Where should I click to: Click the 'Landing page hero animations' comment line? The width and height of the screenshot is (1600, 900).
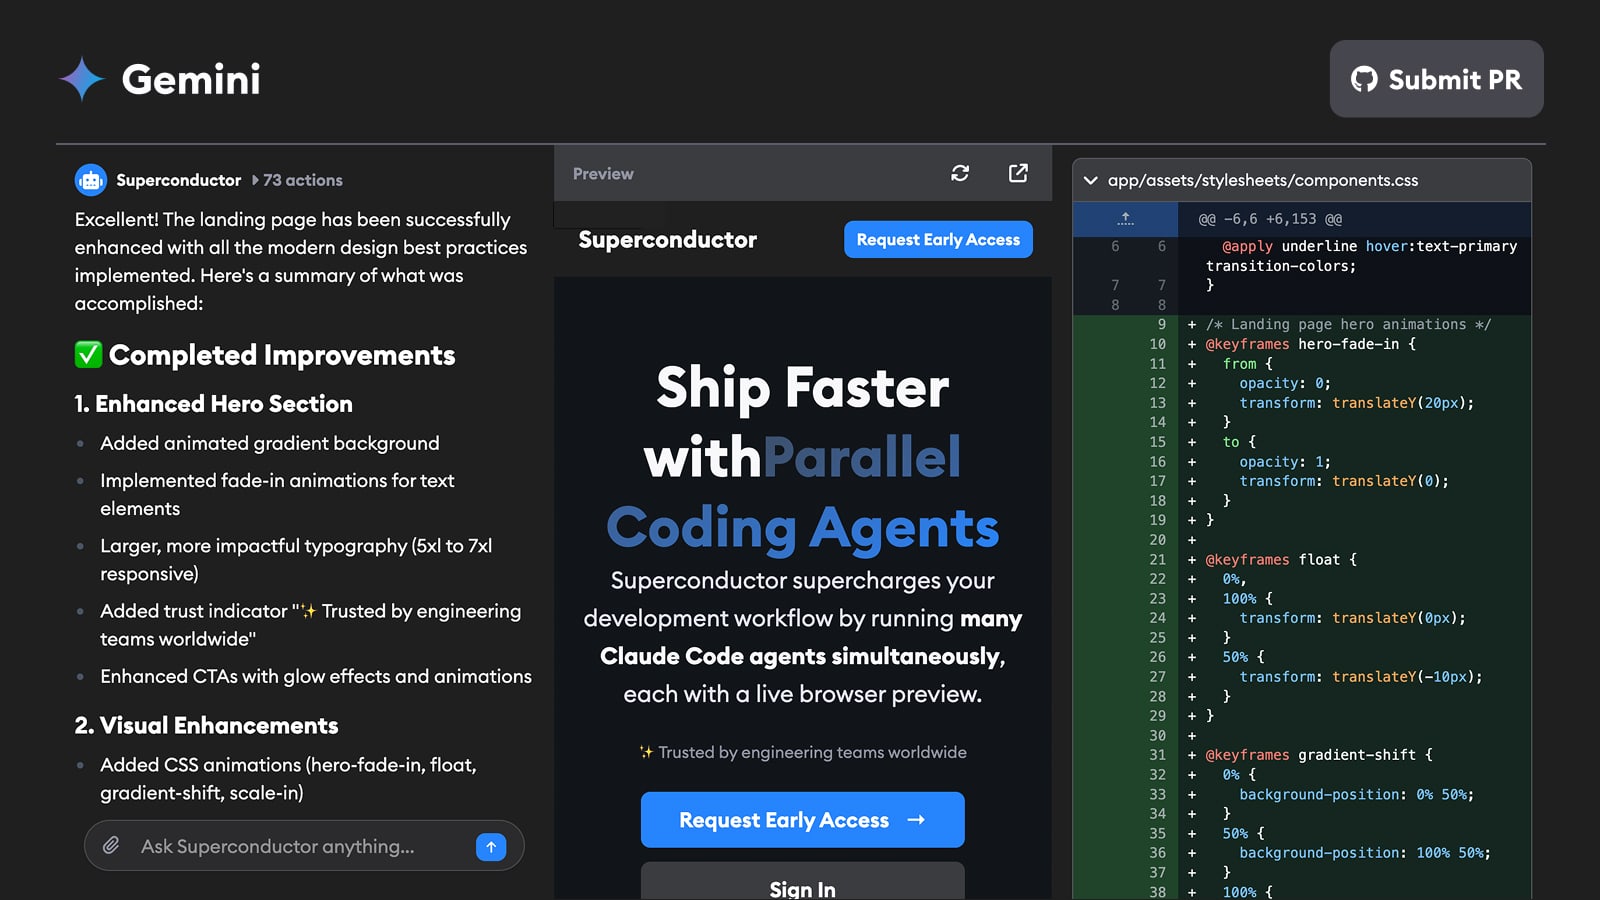click(x=1347, y=324)
